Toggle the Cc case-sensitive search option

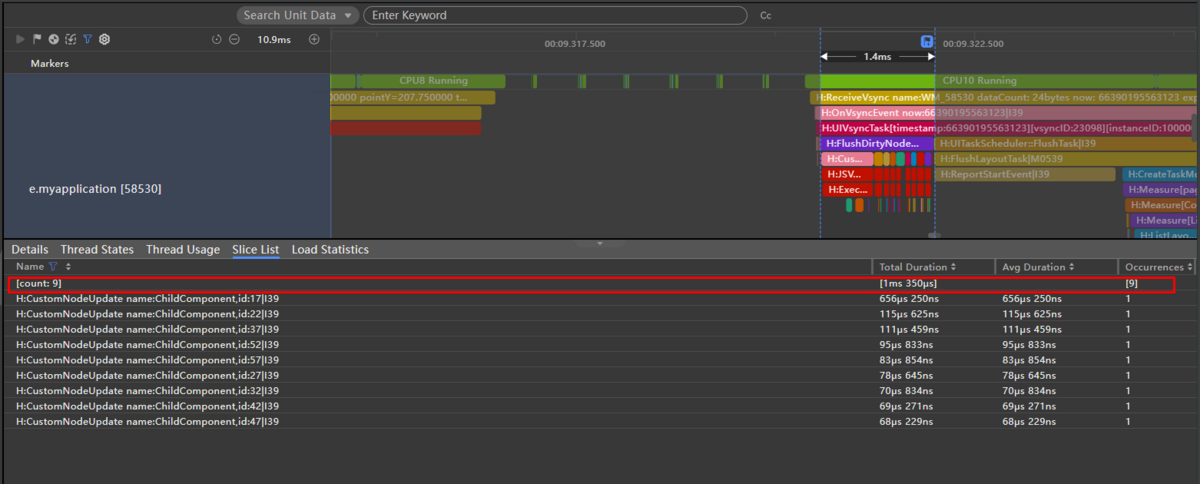(x=766, y=16)
